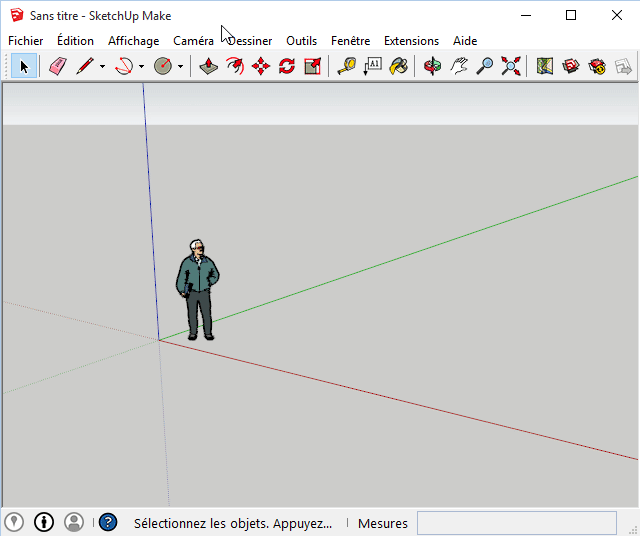Choose the Move tool with red arrows
The height and width of the screenshot is (536, 640).
pyautogui.click(x=261, y=66)
